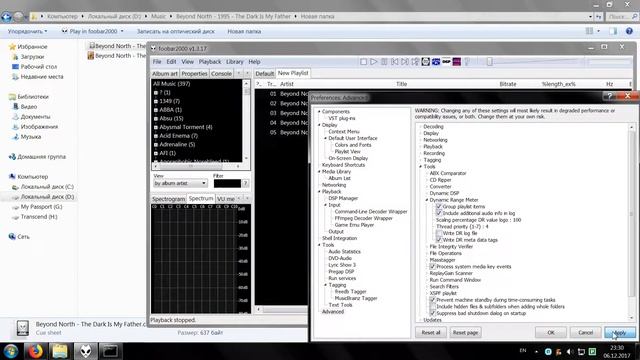Screen dimensions: 640x360
Task: Click the Firefox icon on the taskbar
Action: pos(36,351)
